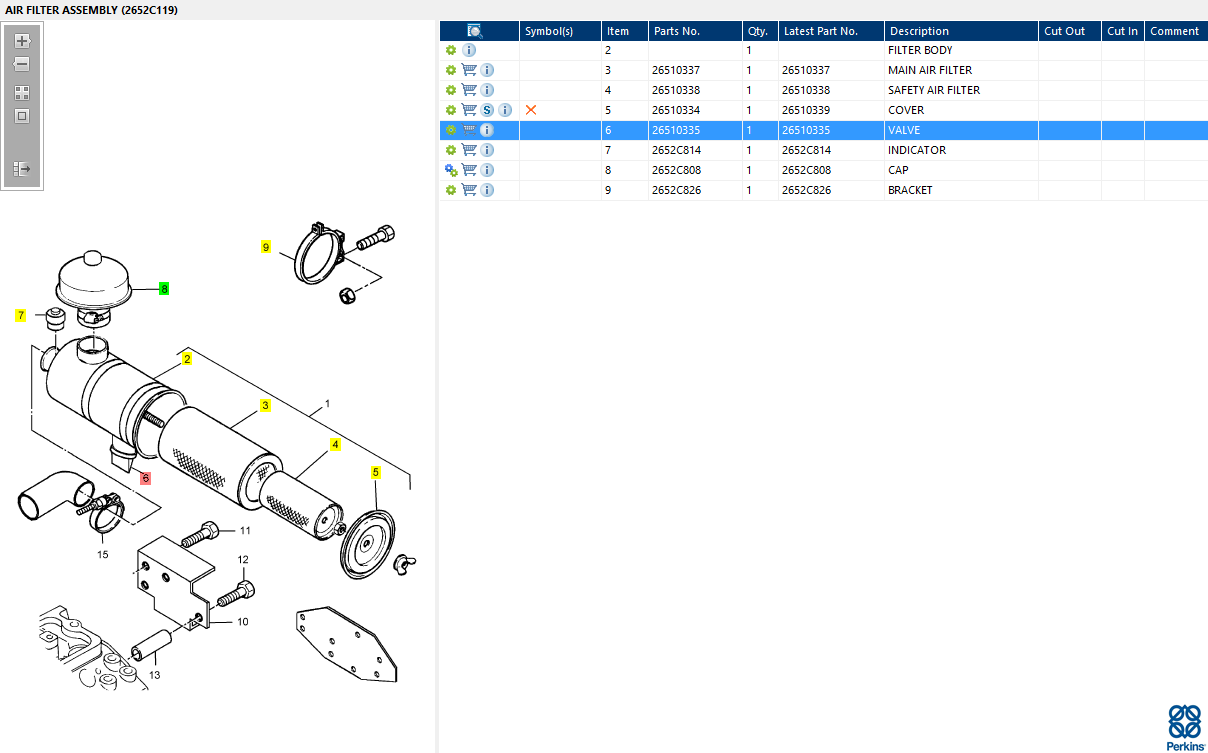Sort by Latest Part No. column header

click(x=831, y=31)
